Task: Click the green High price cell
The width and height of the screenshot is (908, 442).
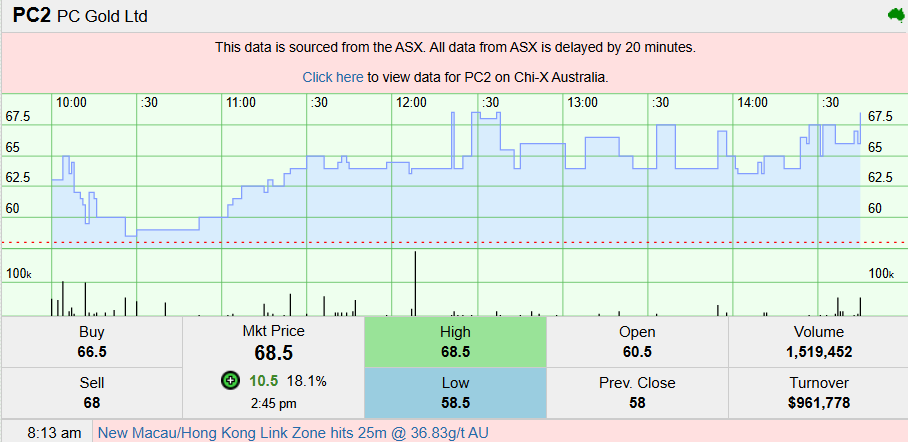Action: point(455,342)
